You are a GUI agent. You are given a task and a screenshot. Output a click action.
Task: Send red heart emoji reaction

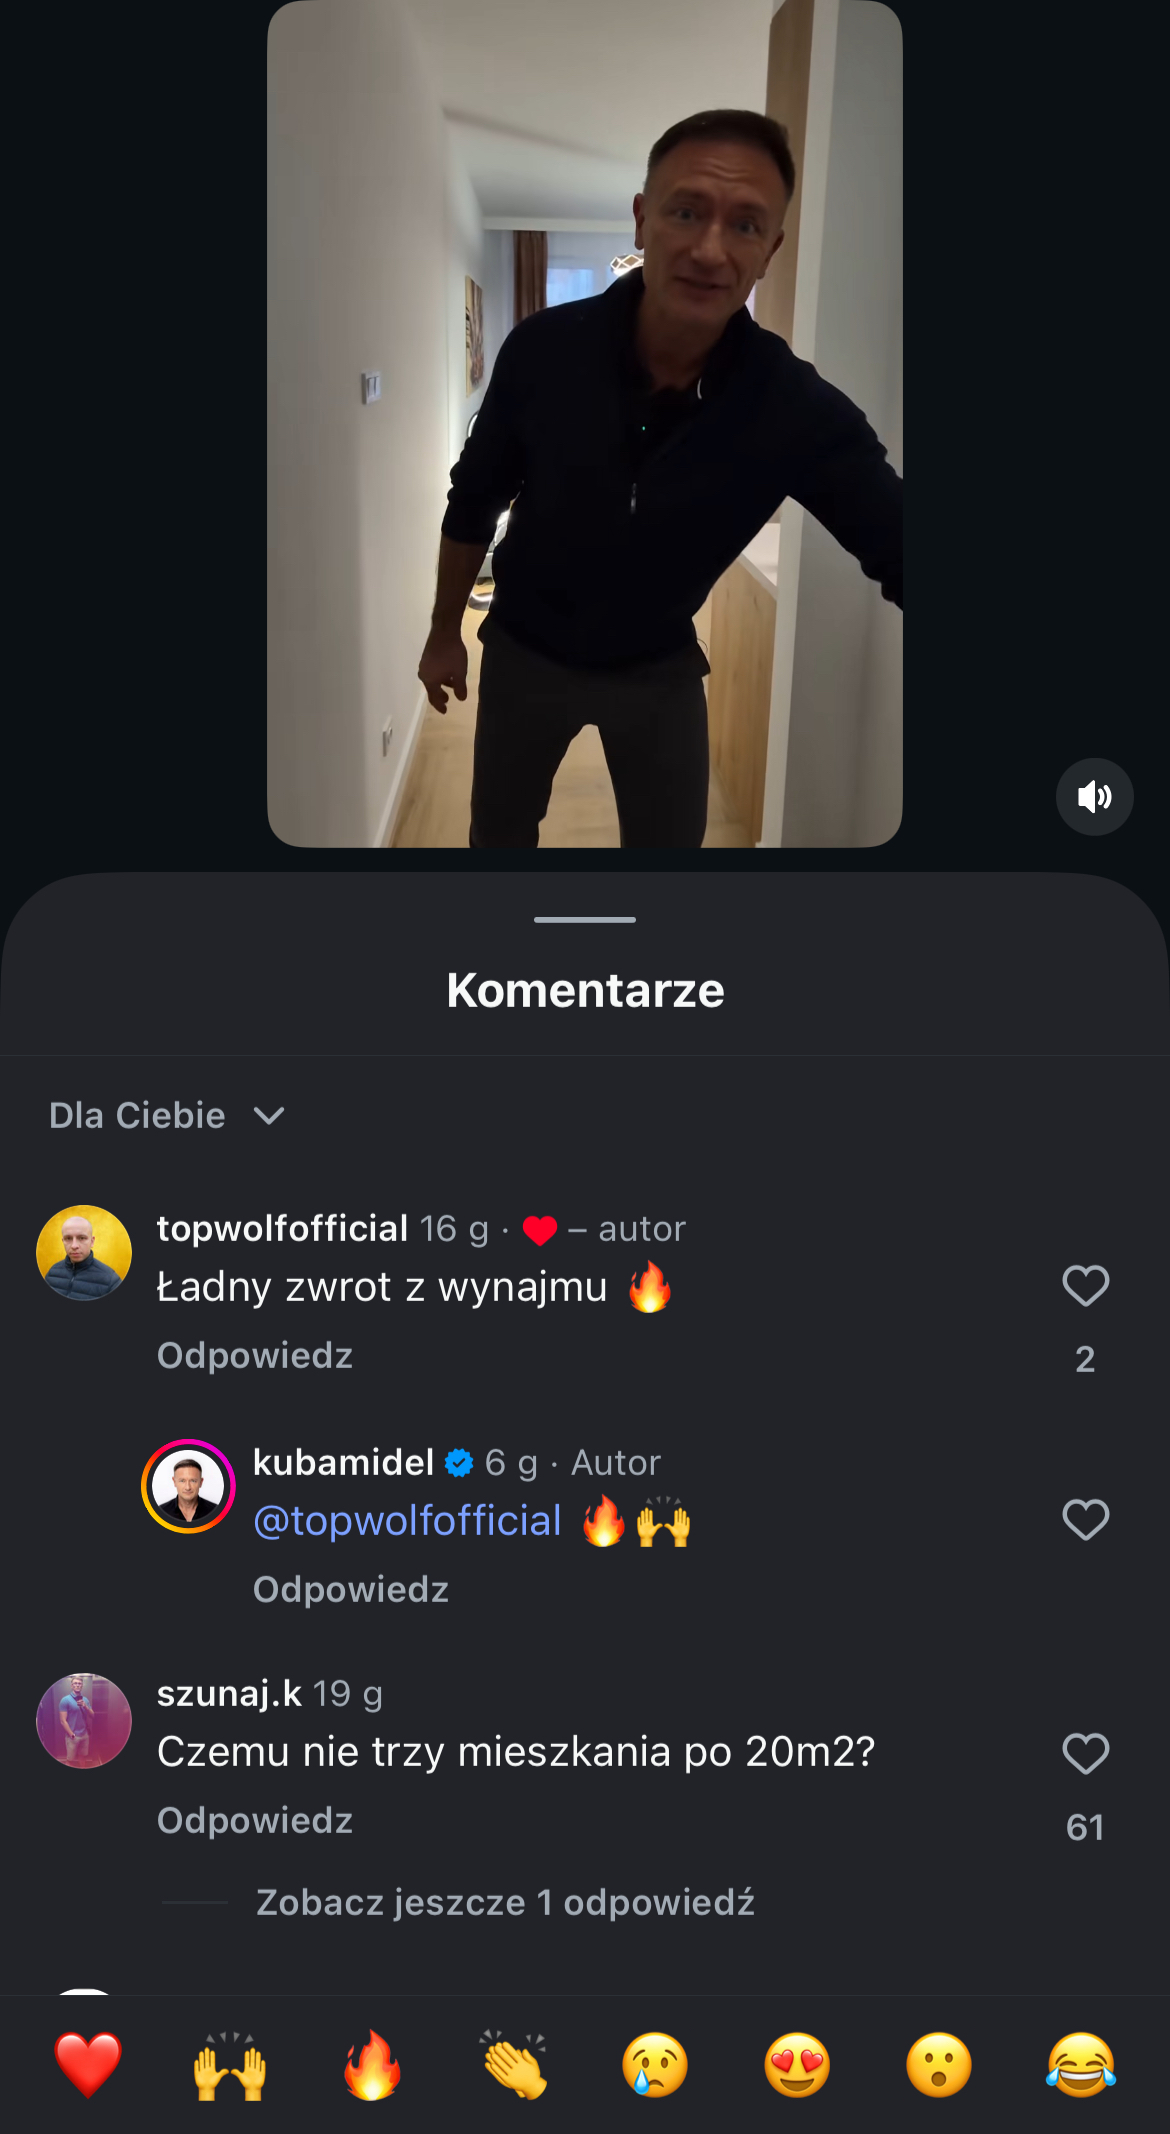click(x=88, y=2065)
